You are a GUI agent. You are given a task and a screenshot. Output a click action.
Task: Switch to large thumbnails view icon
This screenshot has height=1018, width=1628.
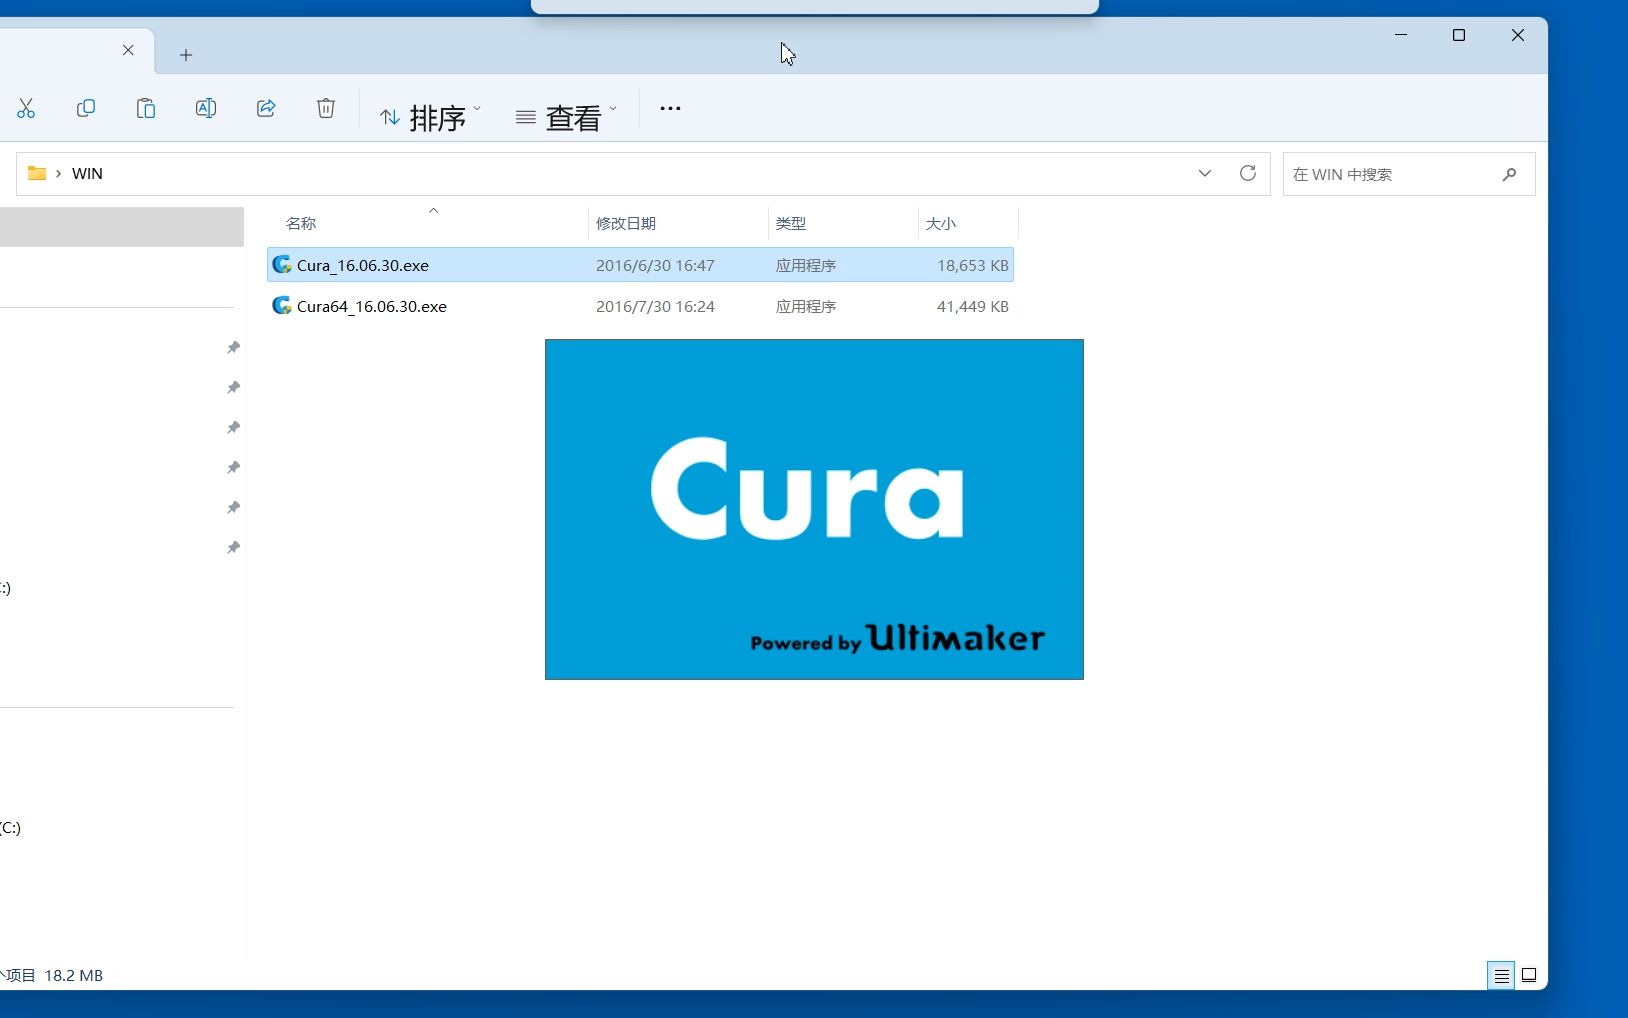1529,975
